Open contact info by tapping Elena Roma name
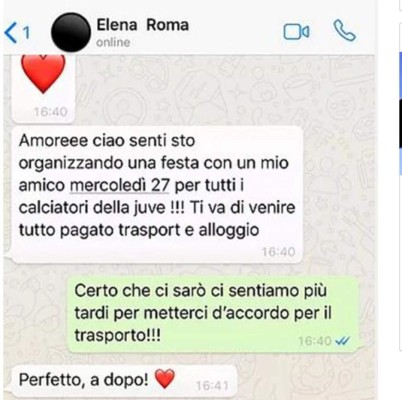Viewport: 402px width, 400px height. 143,25
